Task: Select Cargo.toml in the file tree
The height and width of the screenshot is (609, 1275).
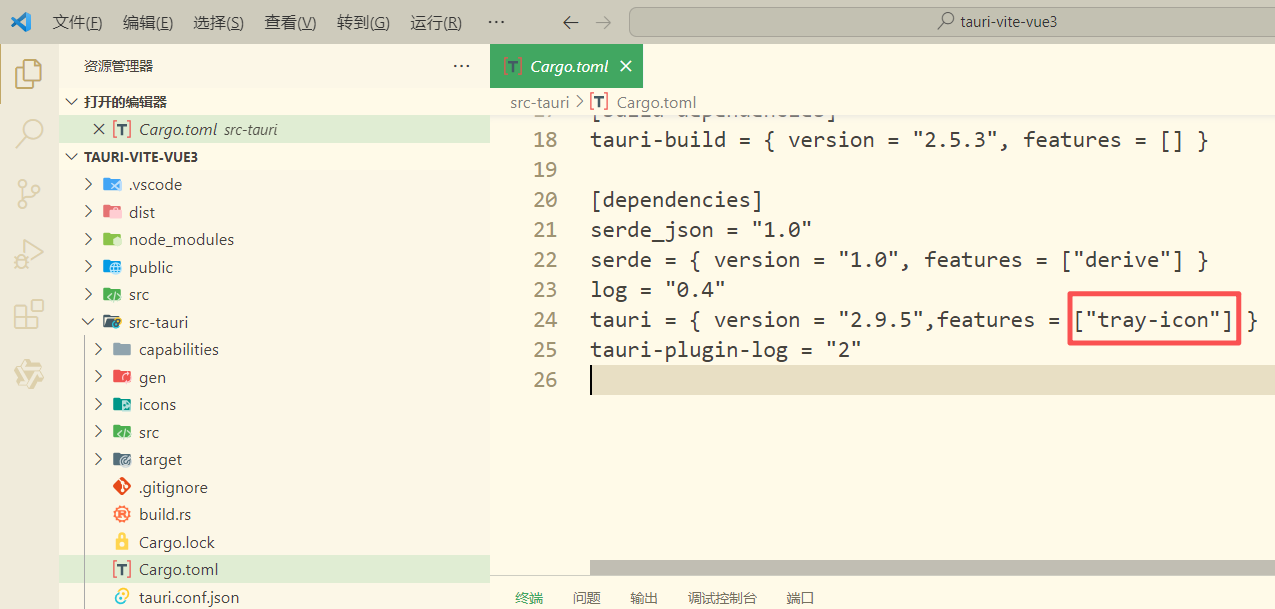Action: [274, 569]
